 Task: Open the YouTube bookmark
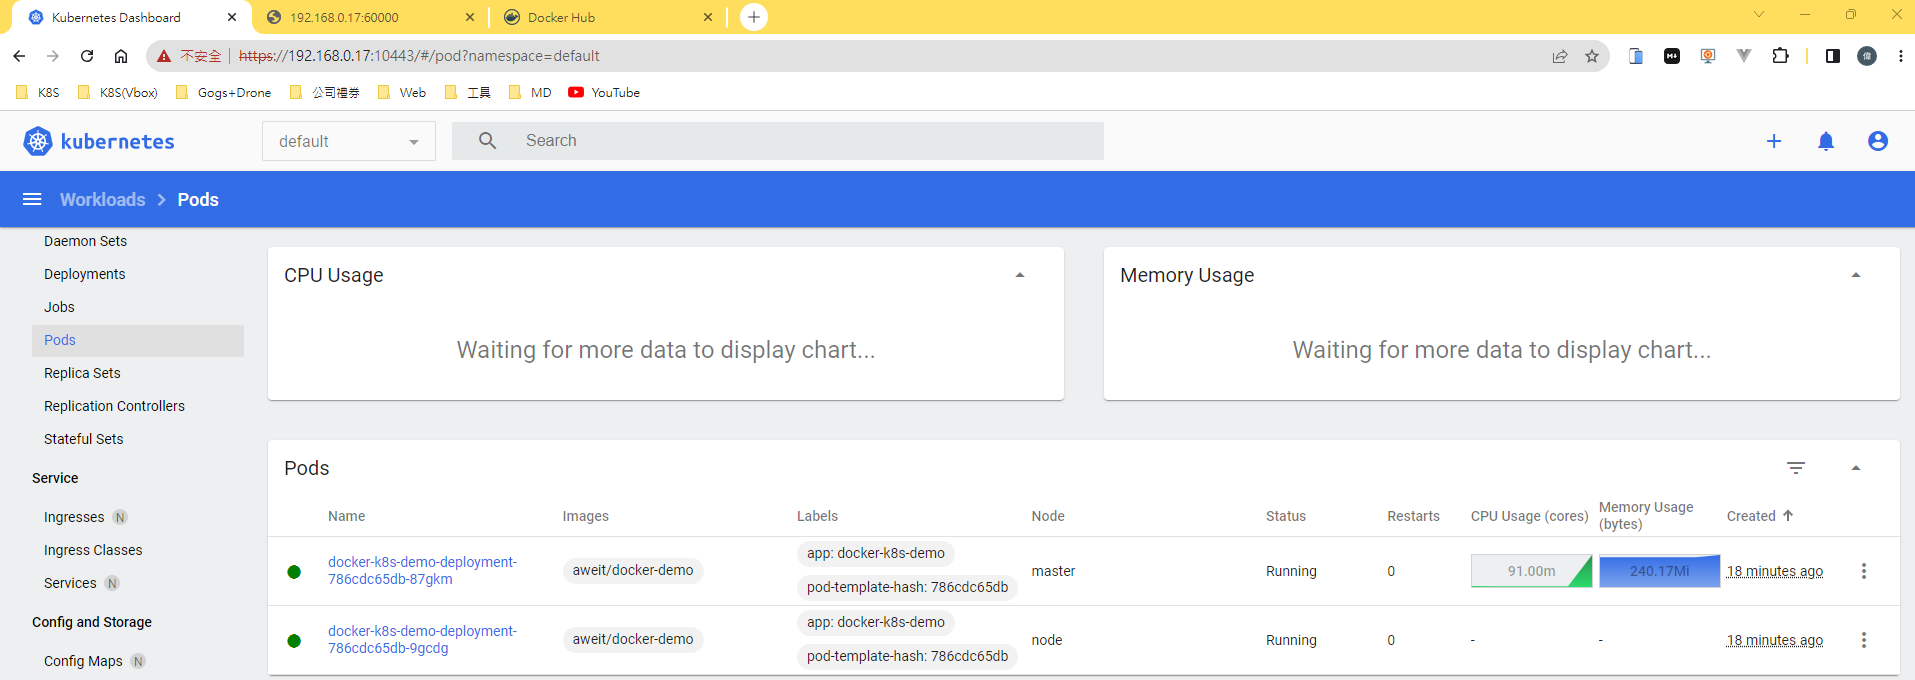604,92
